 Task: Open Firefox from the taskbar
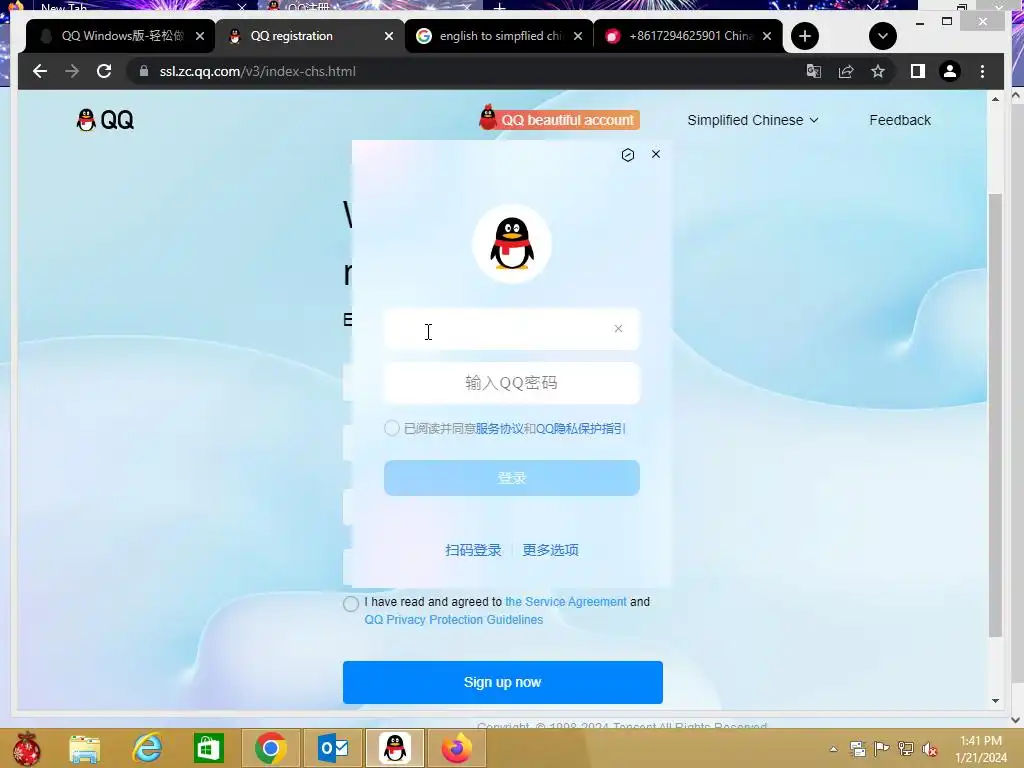tap(456, 748)
